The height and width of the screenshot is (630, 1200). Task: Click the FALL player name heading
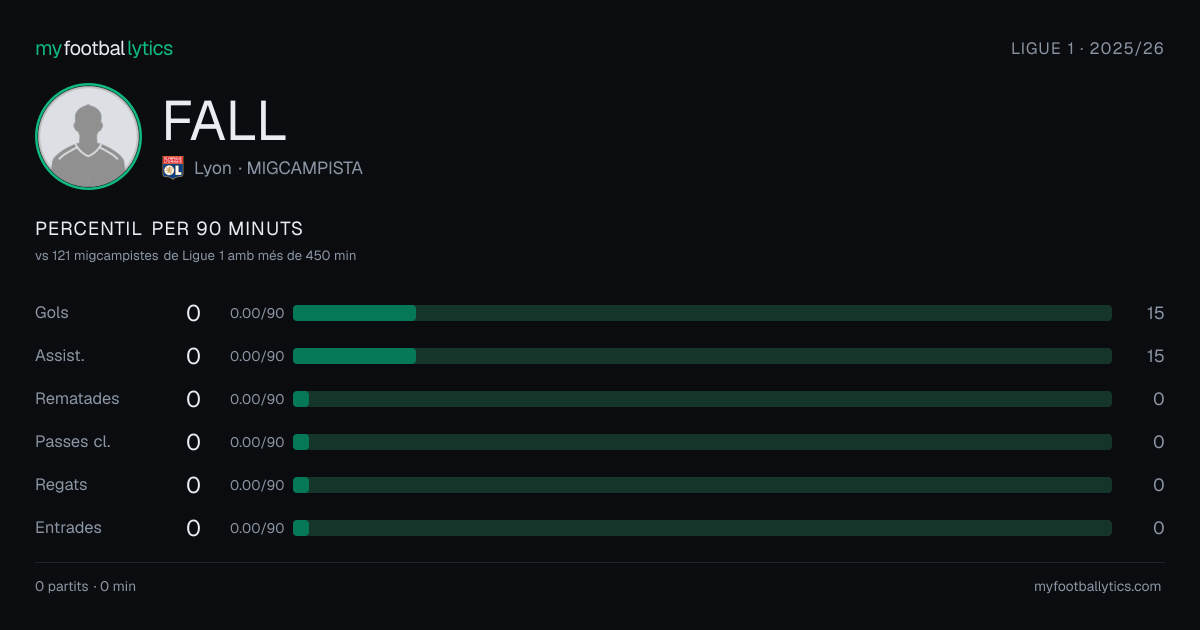tap(224, 121)
